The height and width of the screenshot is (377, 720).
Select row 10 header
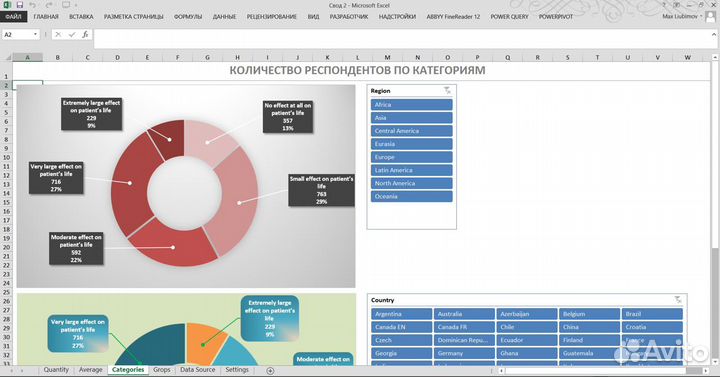[6, 158]
